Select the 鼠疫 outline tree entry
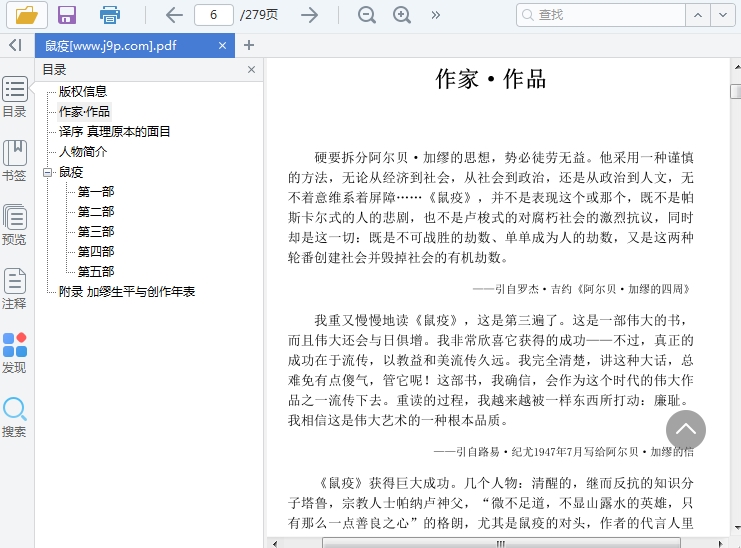Viewport: 741px width, 548px height. tap(71, 172)
